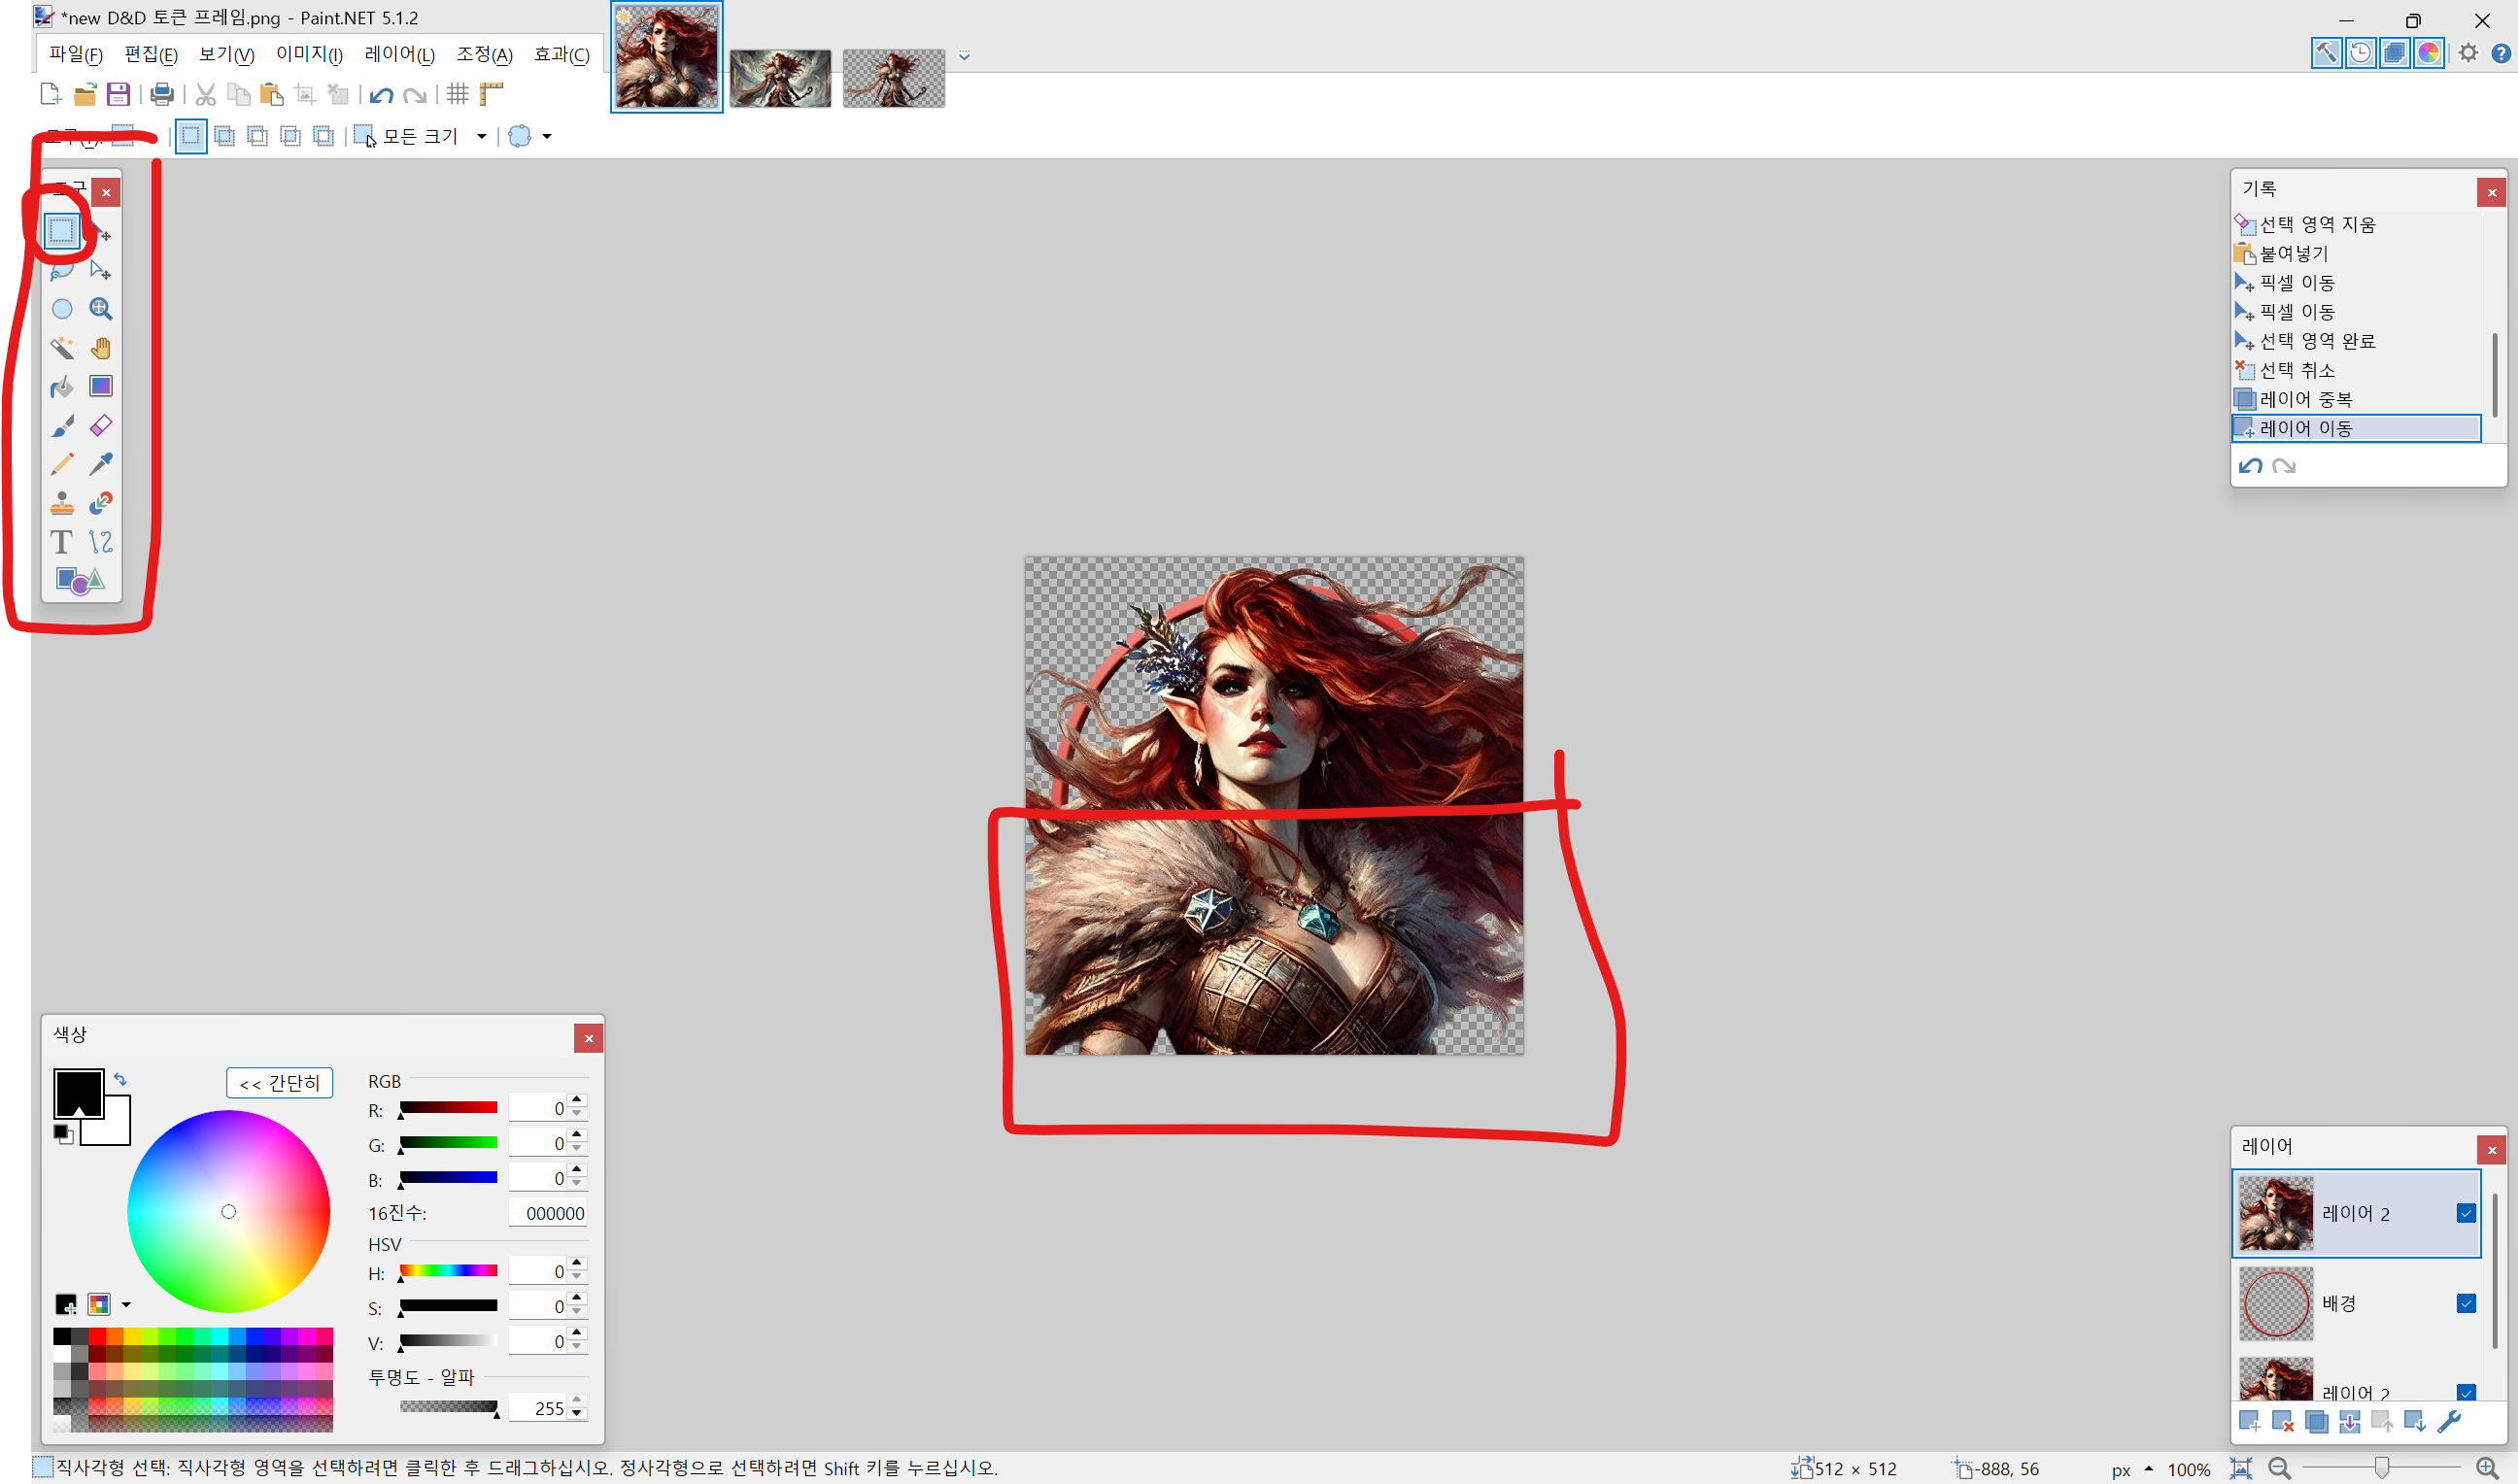2518x1484 pixels.
Task: Open the 효과(C) menu
Action: (x=561, y=54)
